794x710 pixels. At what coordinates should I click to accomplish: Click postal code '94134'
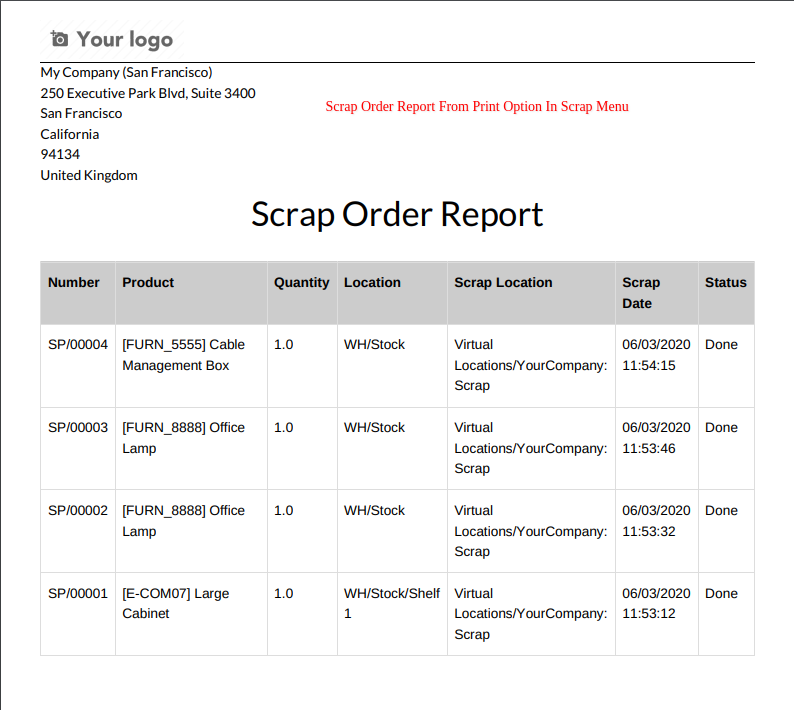60,154
